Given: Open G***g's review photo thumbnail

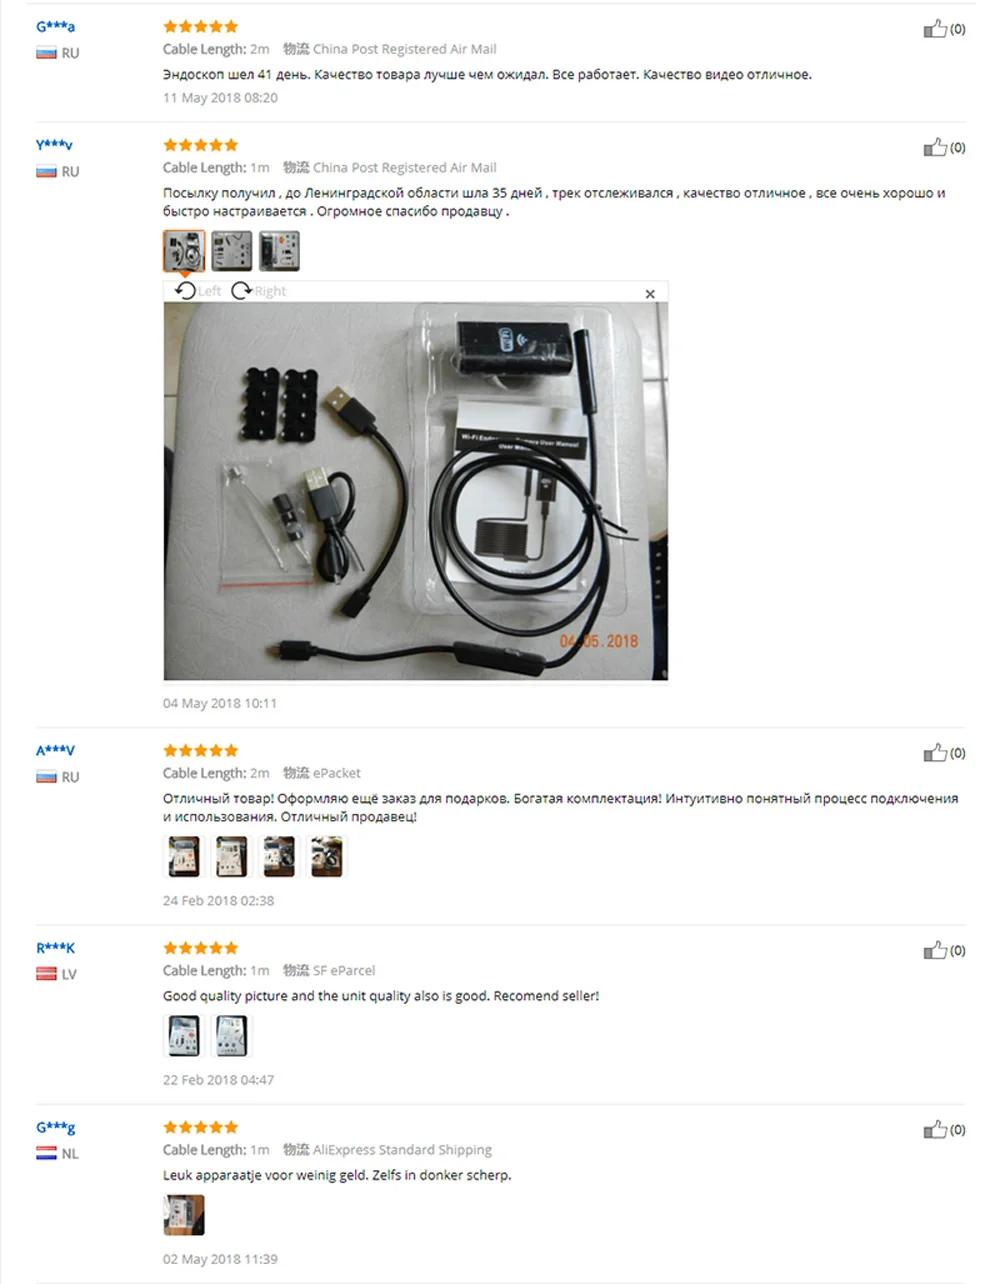Looking at the screenshot, I should point(184,1215).
